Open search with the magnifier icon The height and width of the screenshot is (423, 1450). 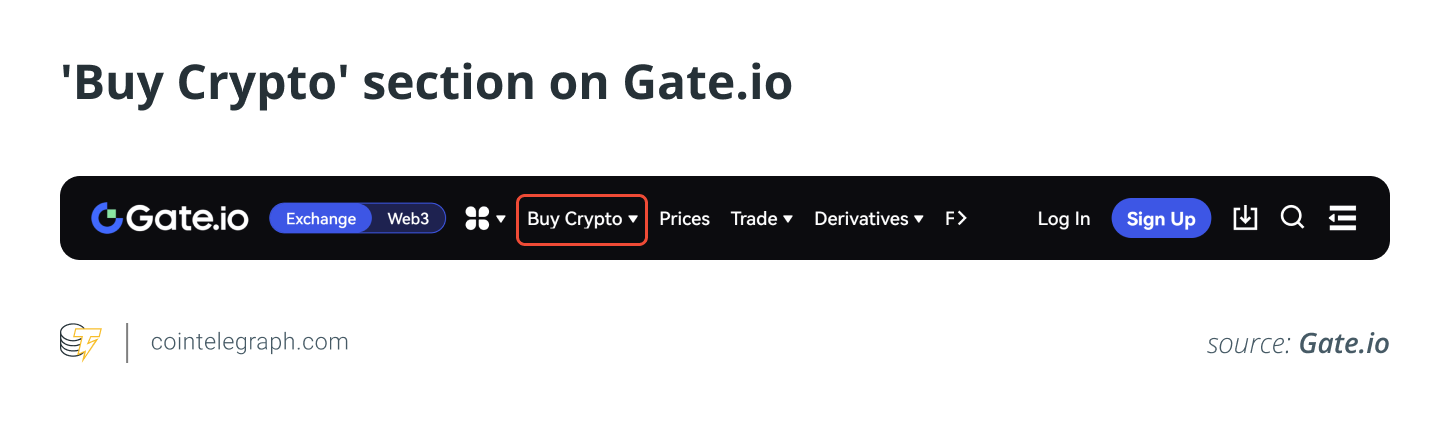pyautogui.click(x=1293, y=218)
